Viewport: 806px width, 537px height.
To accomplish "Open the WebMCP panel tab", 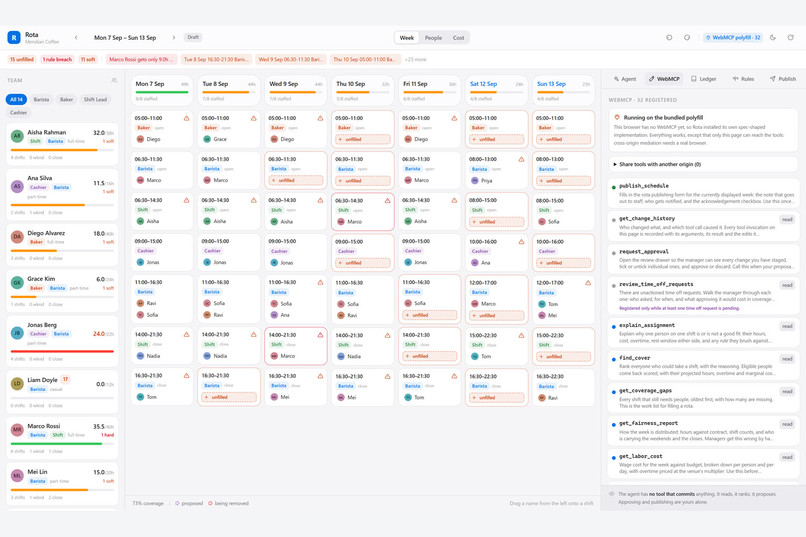I will click(664, 79).
